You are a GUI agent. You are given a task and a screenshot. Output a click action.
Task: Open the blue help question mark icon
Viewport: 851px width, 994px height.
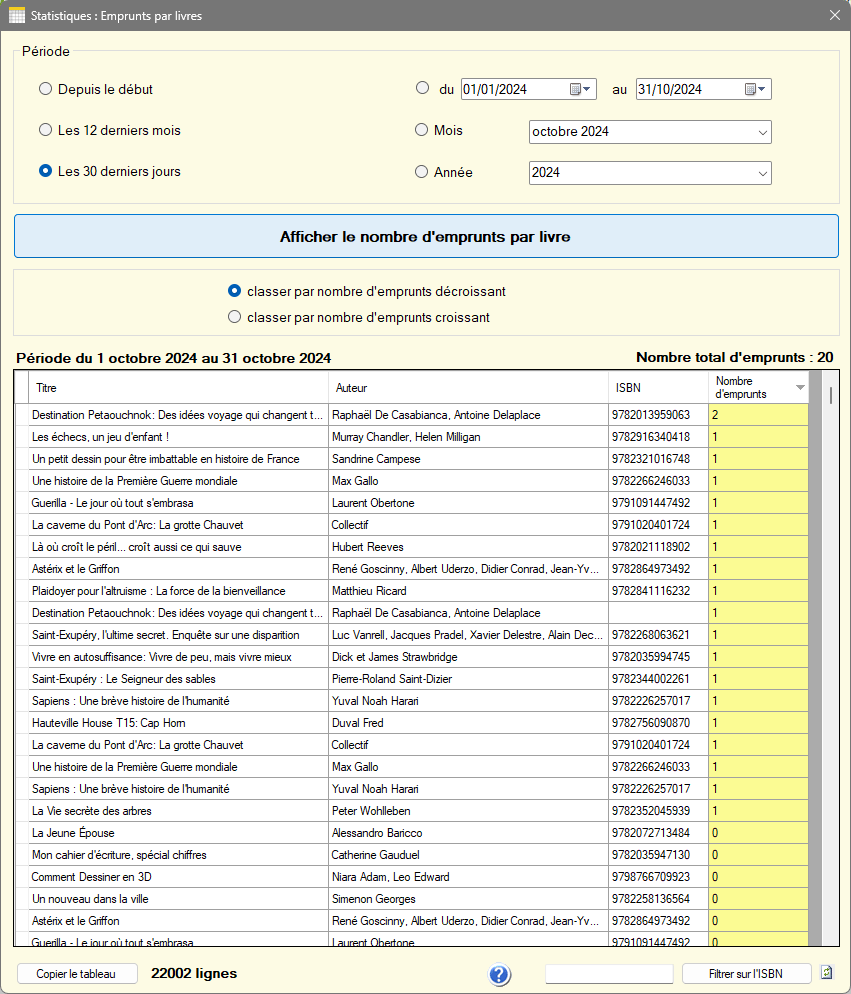tap(499, 974)
